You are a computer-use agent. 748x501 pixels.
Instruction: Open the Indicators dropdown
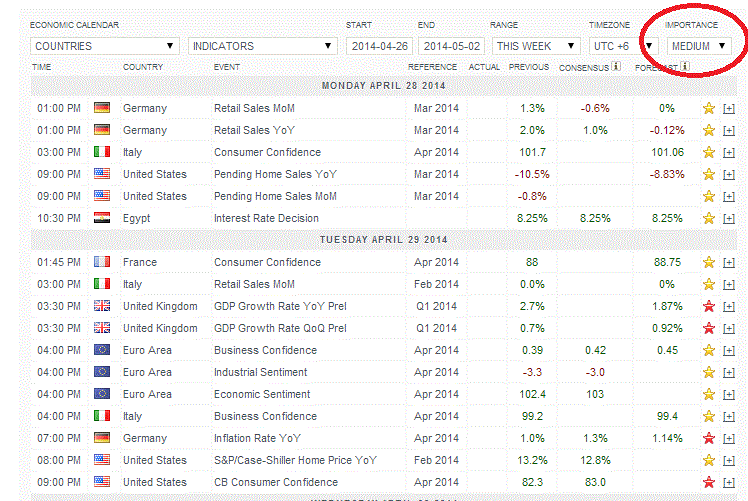263,46
